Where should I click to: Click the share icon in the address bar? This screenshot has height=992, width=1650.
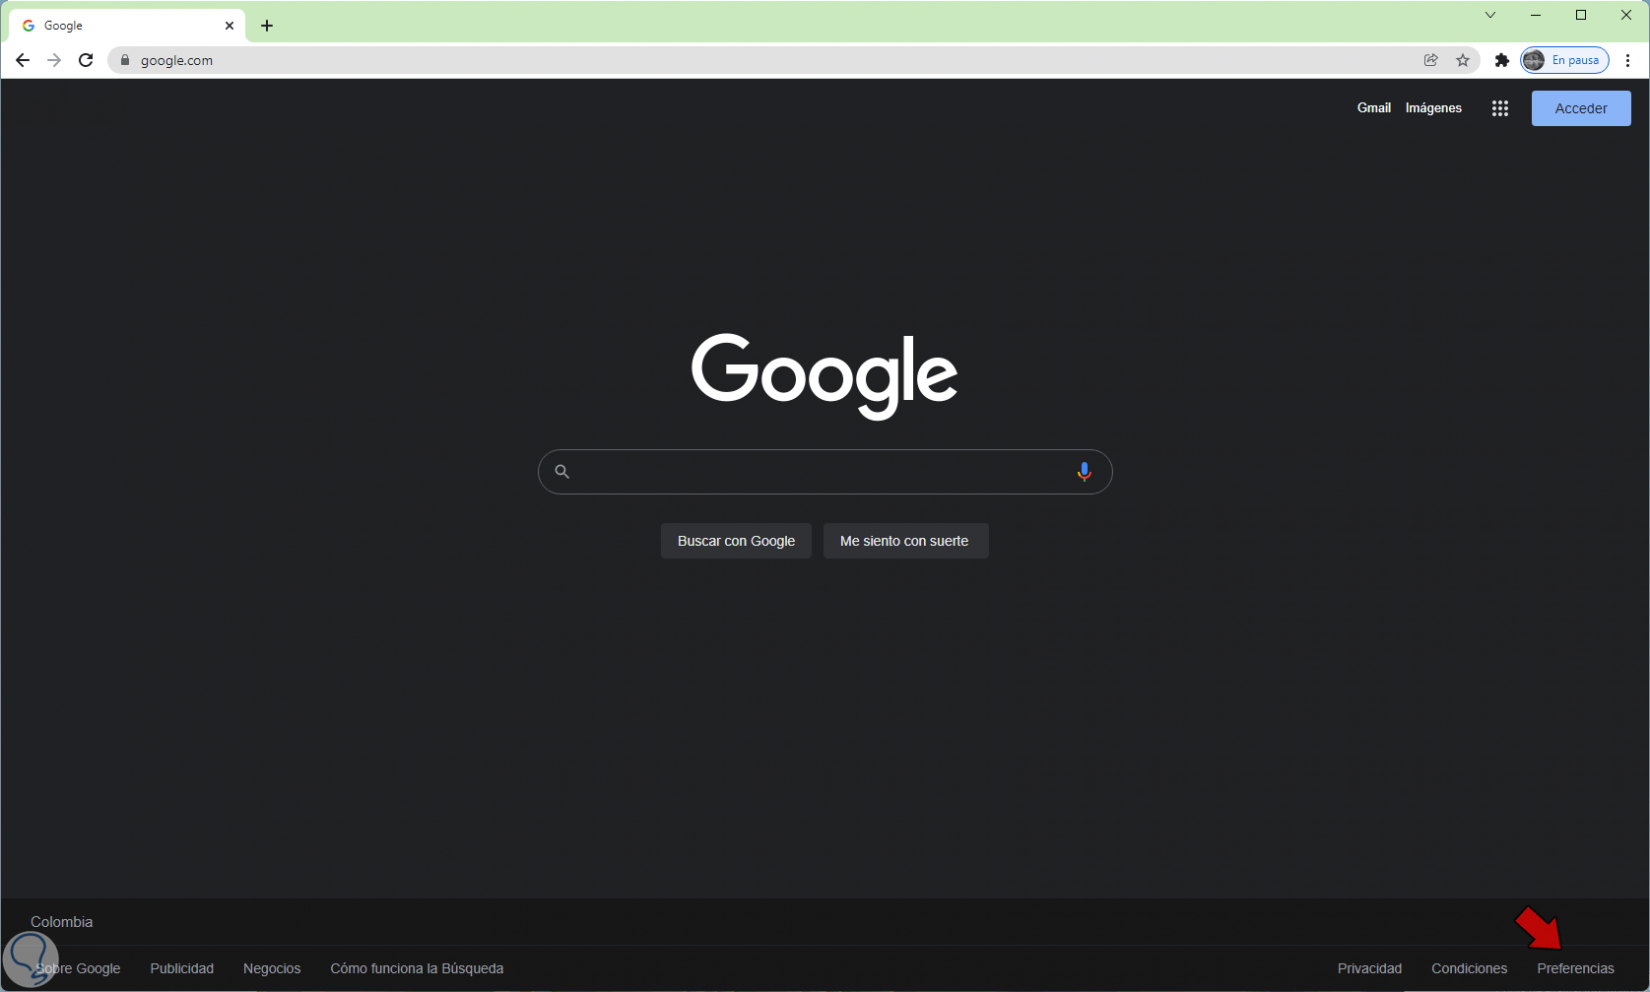(x=1431, y=60)
